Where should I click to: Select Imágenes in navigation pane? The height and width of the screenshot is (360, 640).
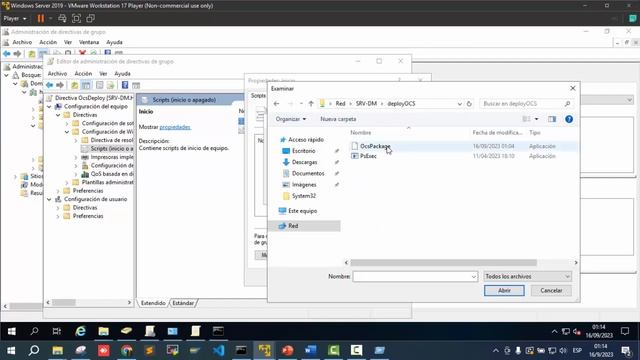pos(304,184)
